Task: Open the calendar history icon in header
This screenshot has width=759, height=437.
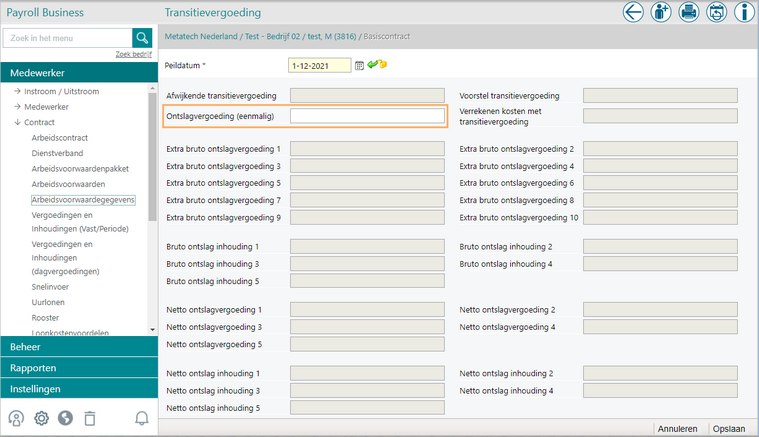Action: tap(716, 12)
